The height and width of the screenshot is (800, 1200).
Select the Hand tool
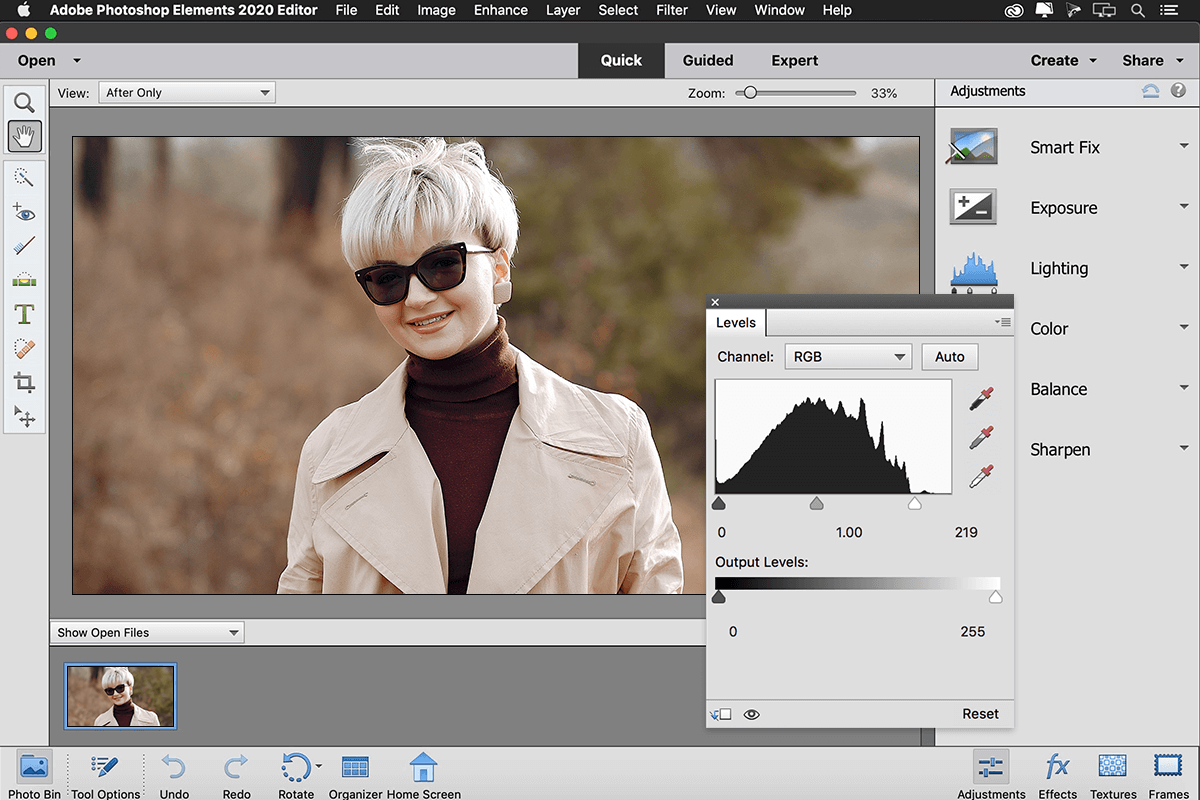24,136
